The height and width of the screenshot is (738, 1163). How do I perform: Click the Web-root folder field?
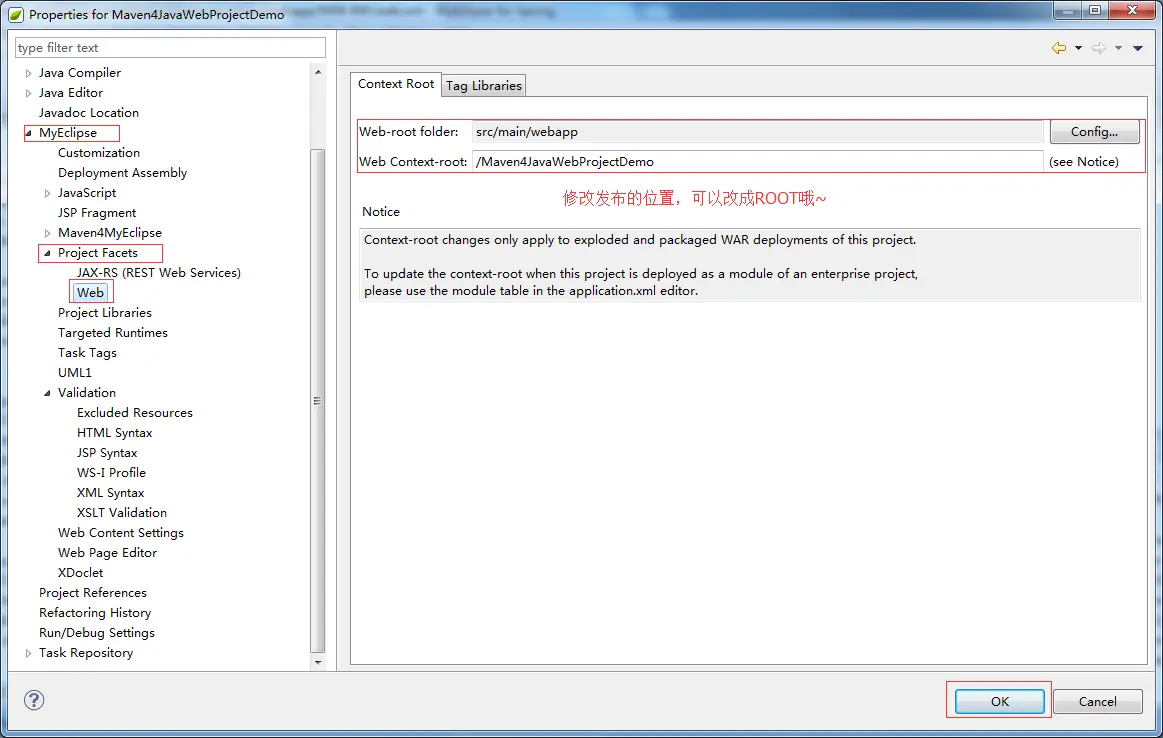click(757, 131)
